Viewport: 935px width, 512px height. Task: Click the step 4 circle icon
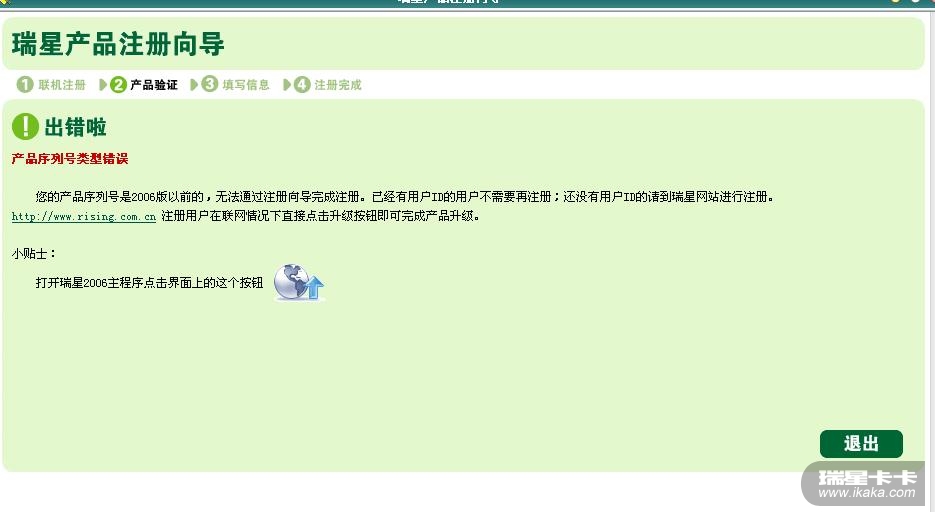click(302, 85)
